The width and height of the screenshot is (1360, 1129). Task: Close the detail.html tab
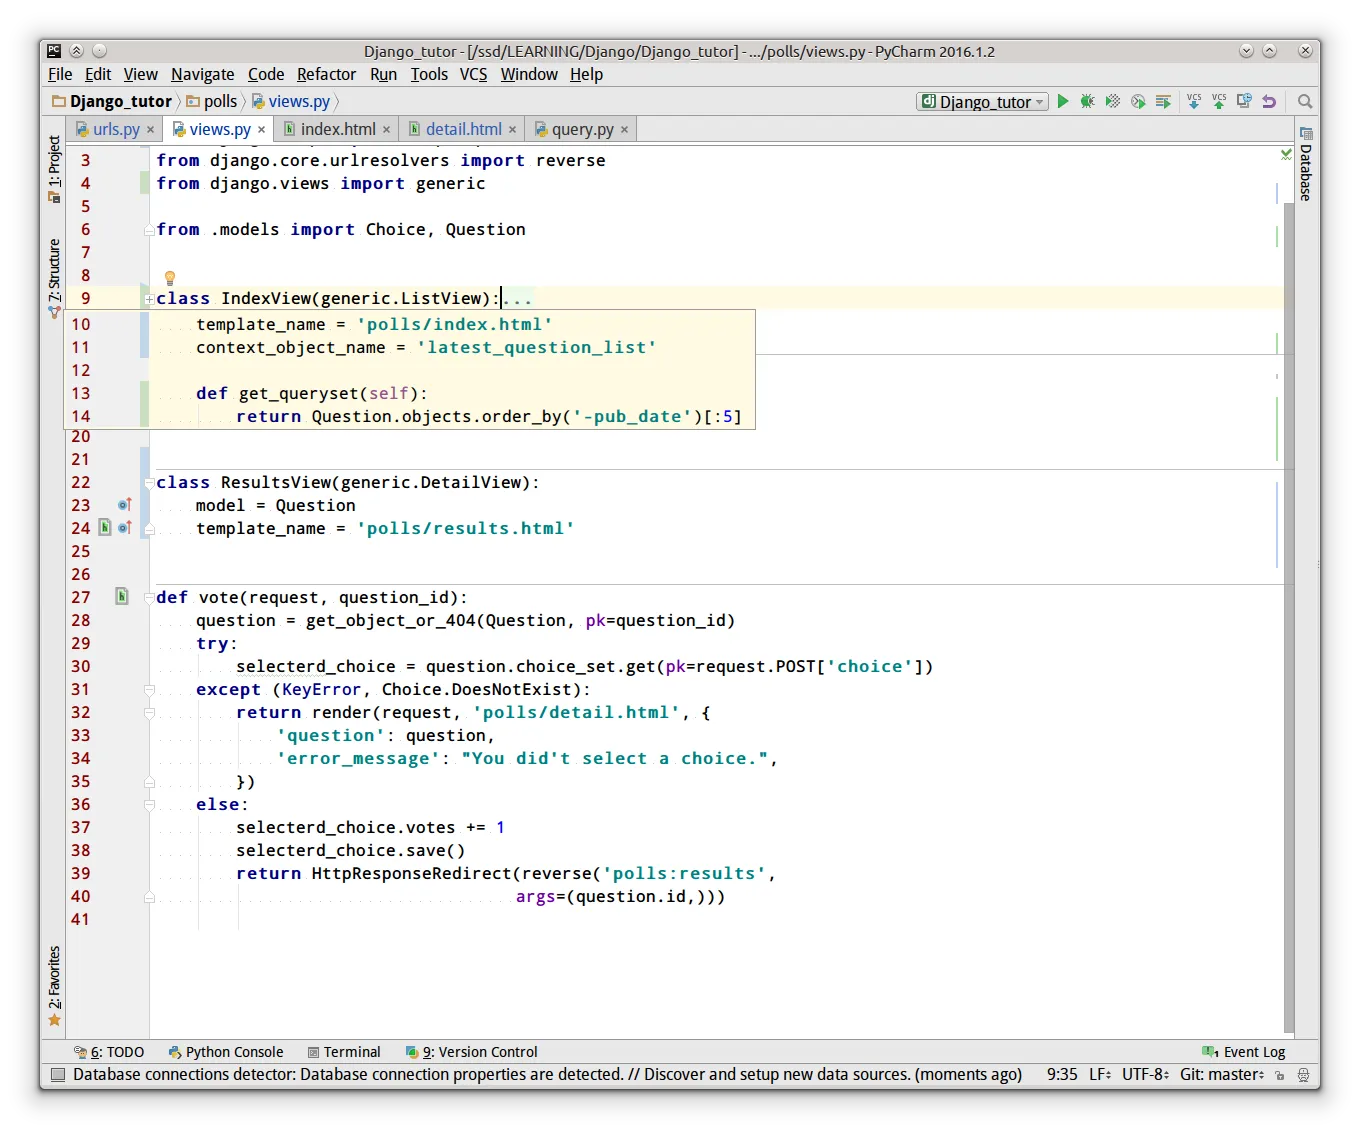pos(513,130)
